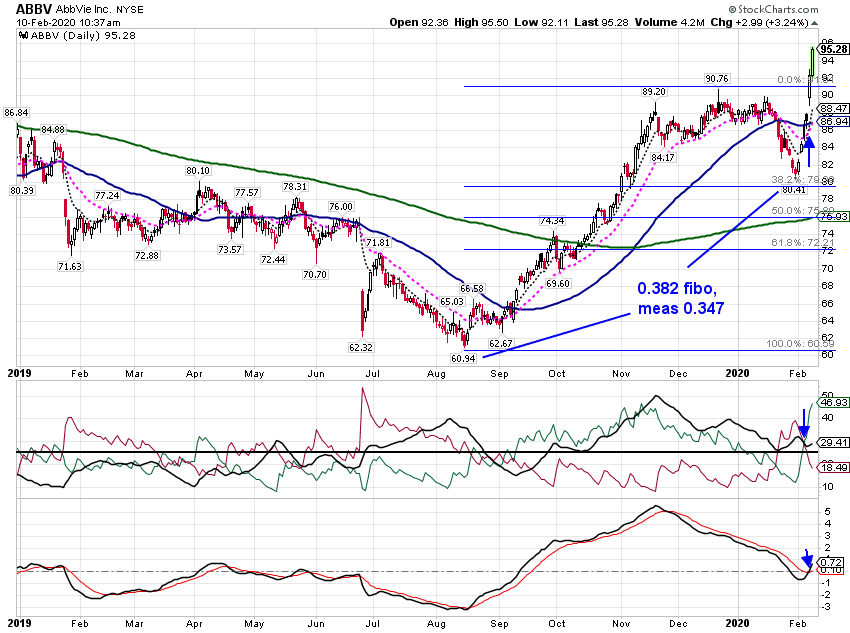
Task: Click the 80.10 April high label
Action: coord(198,171)
